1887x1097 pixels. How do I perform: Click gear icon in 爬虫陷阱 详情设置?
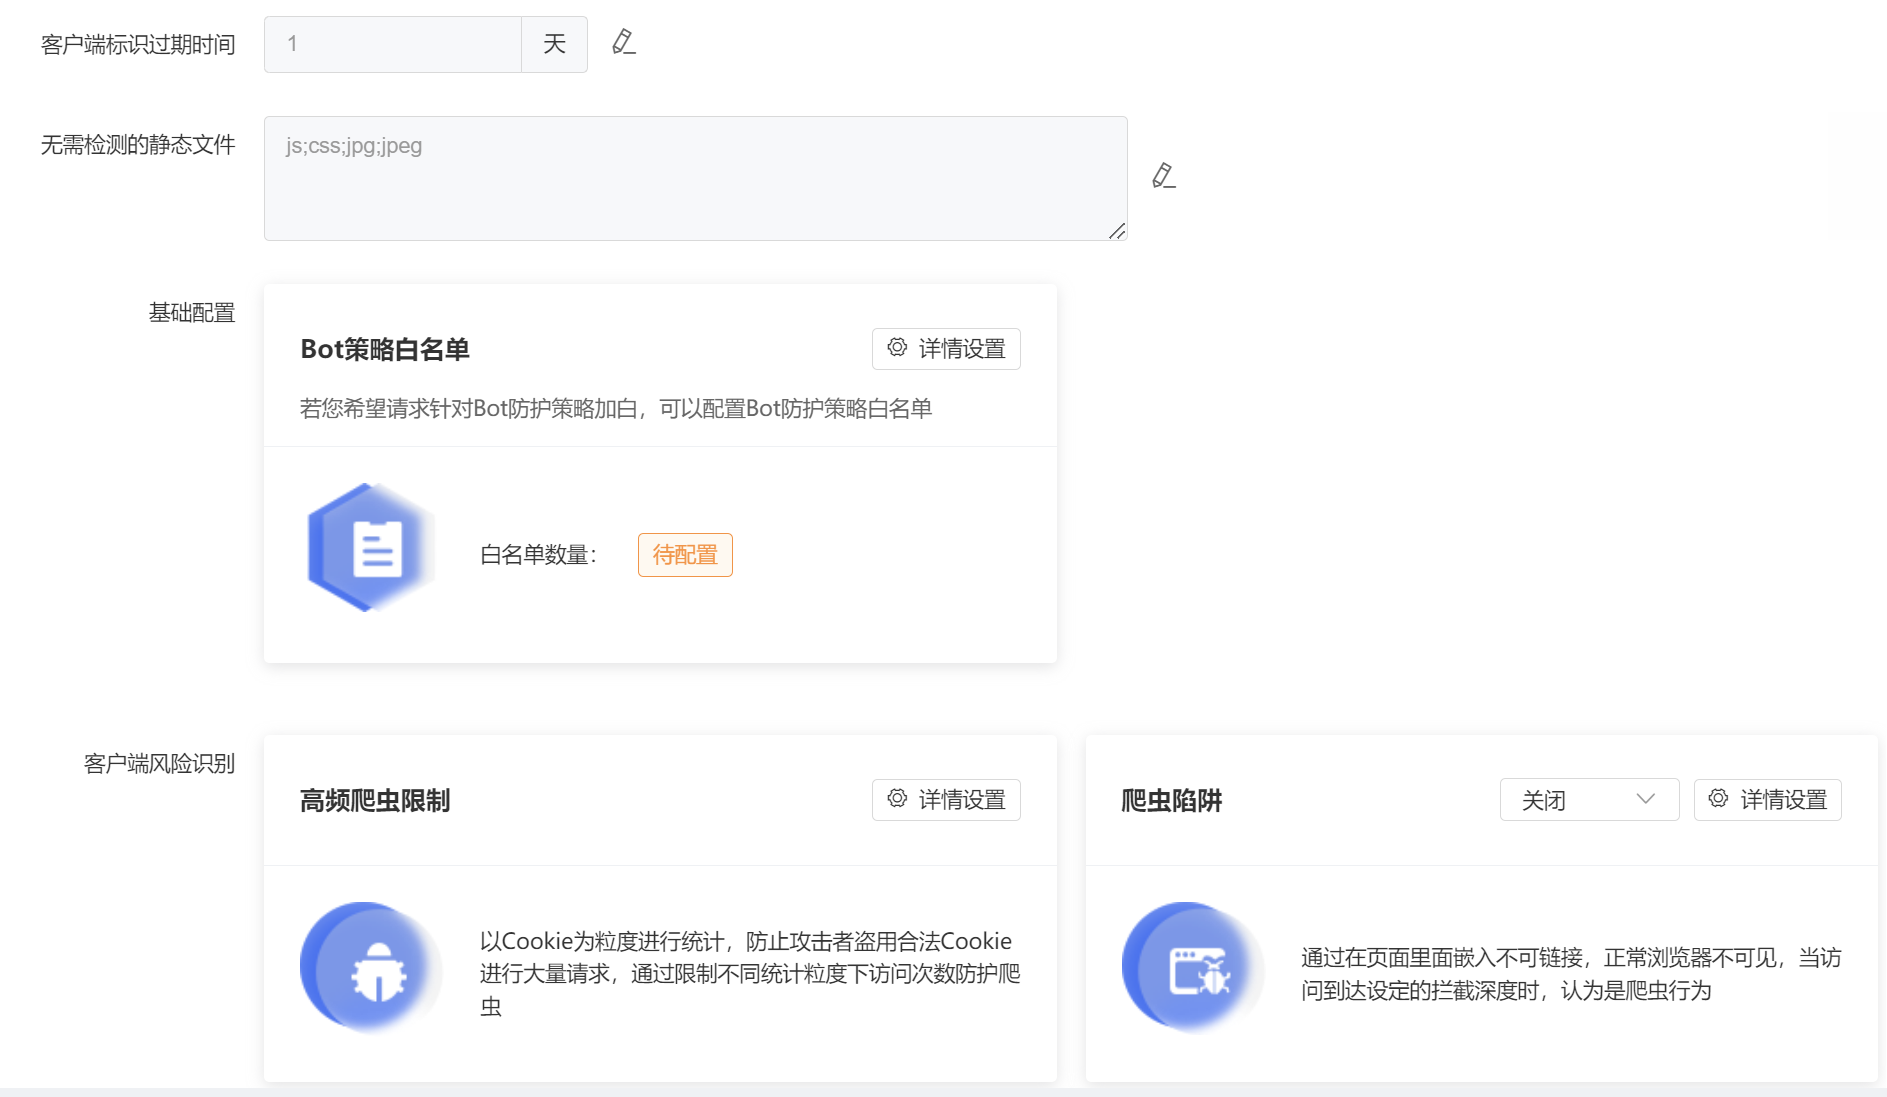1718,799
